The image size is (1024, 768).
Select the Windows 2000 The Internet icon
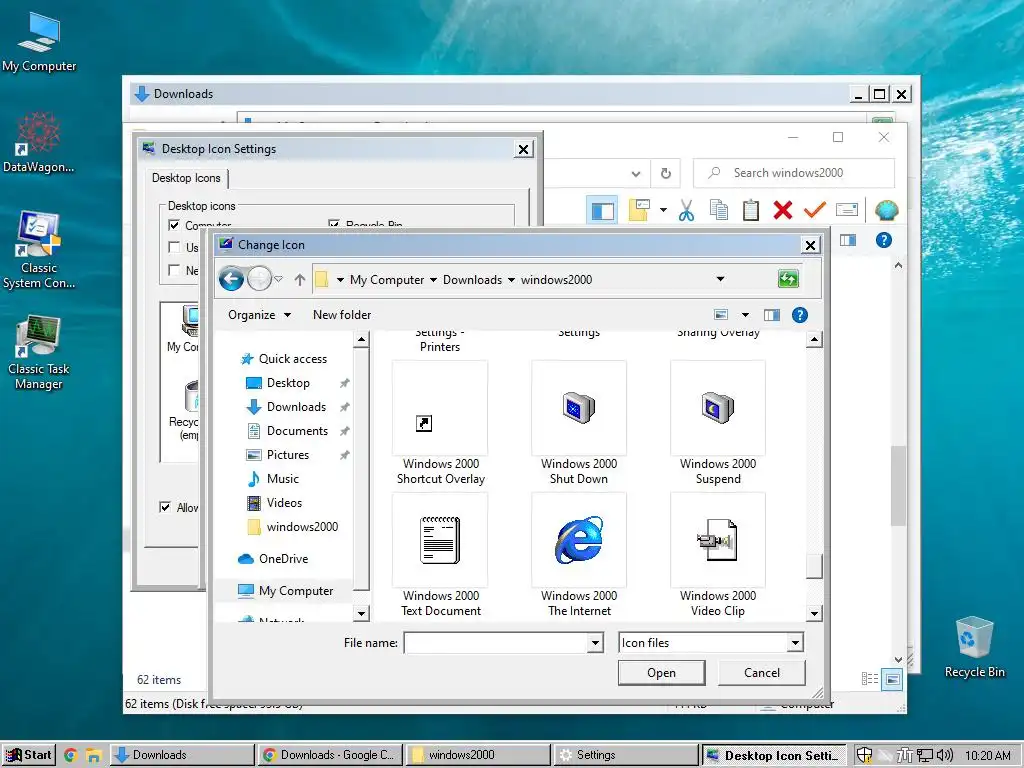pos(579,555)
